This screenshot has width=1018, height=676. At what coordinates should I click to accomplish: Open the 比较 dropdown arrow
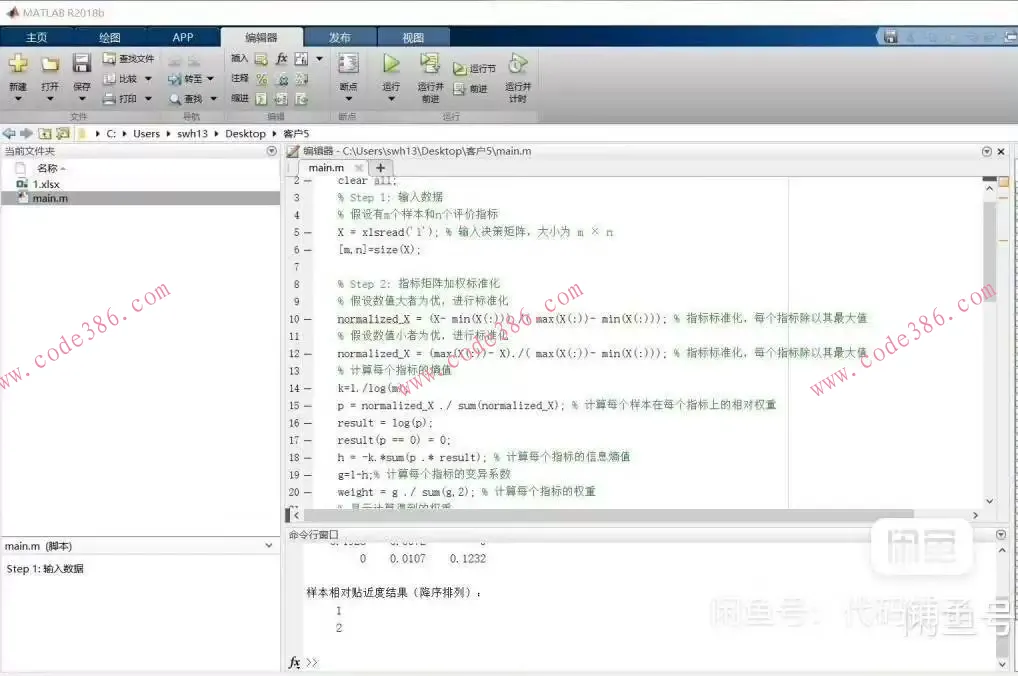[x=148, y=79]
